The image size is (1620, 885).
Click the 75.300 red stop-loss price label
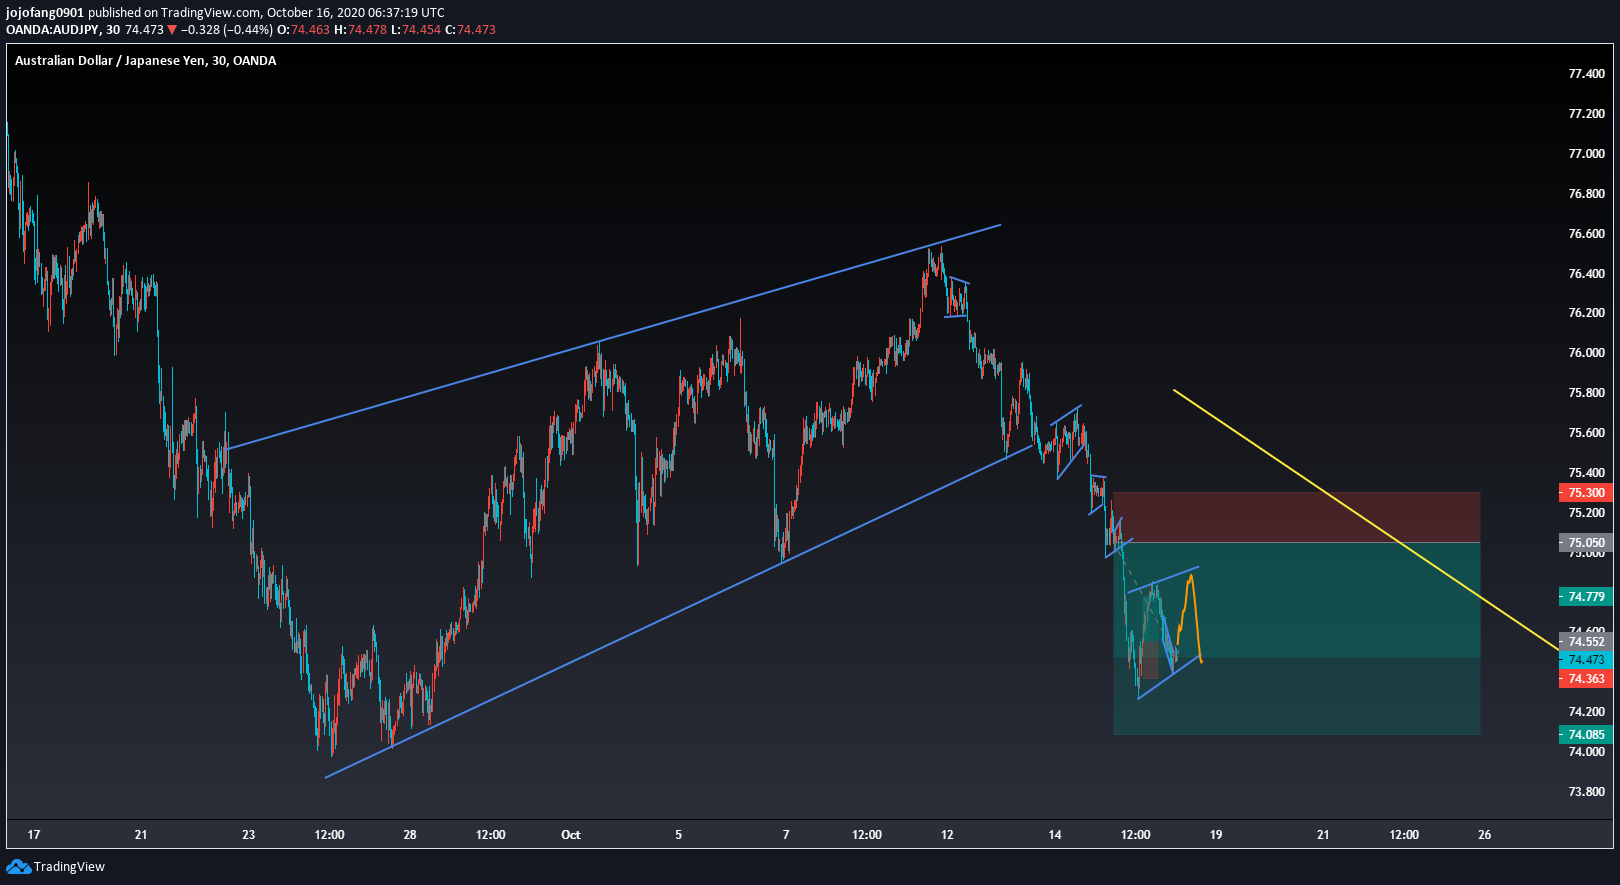pyautogui.click(x=1586, y=493)
